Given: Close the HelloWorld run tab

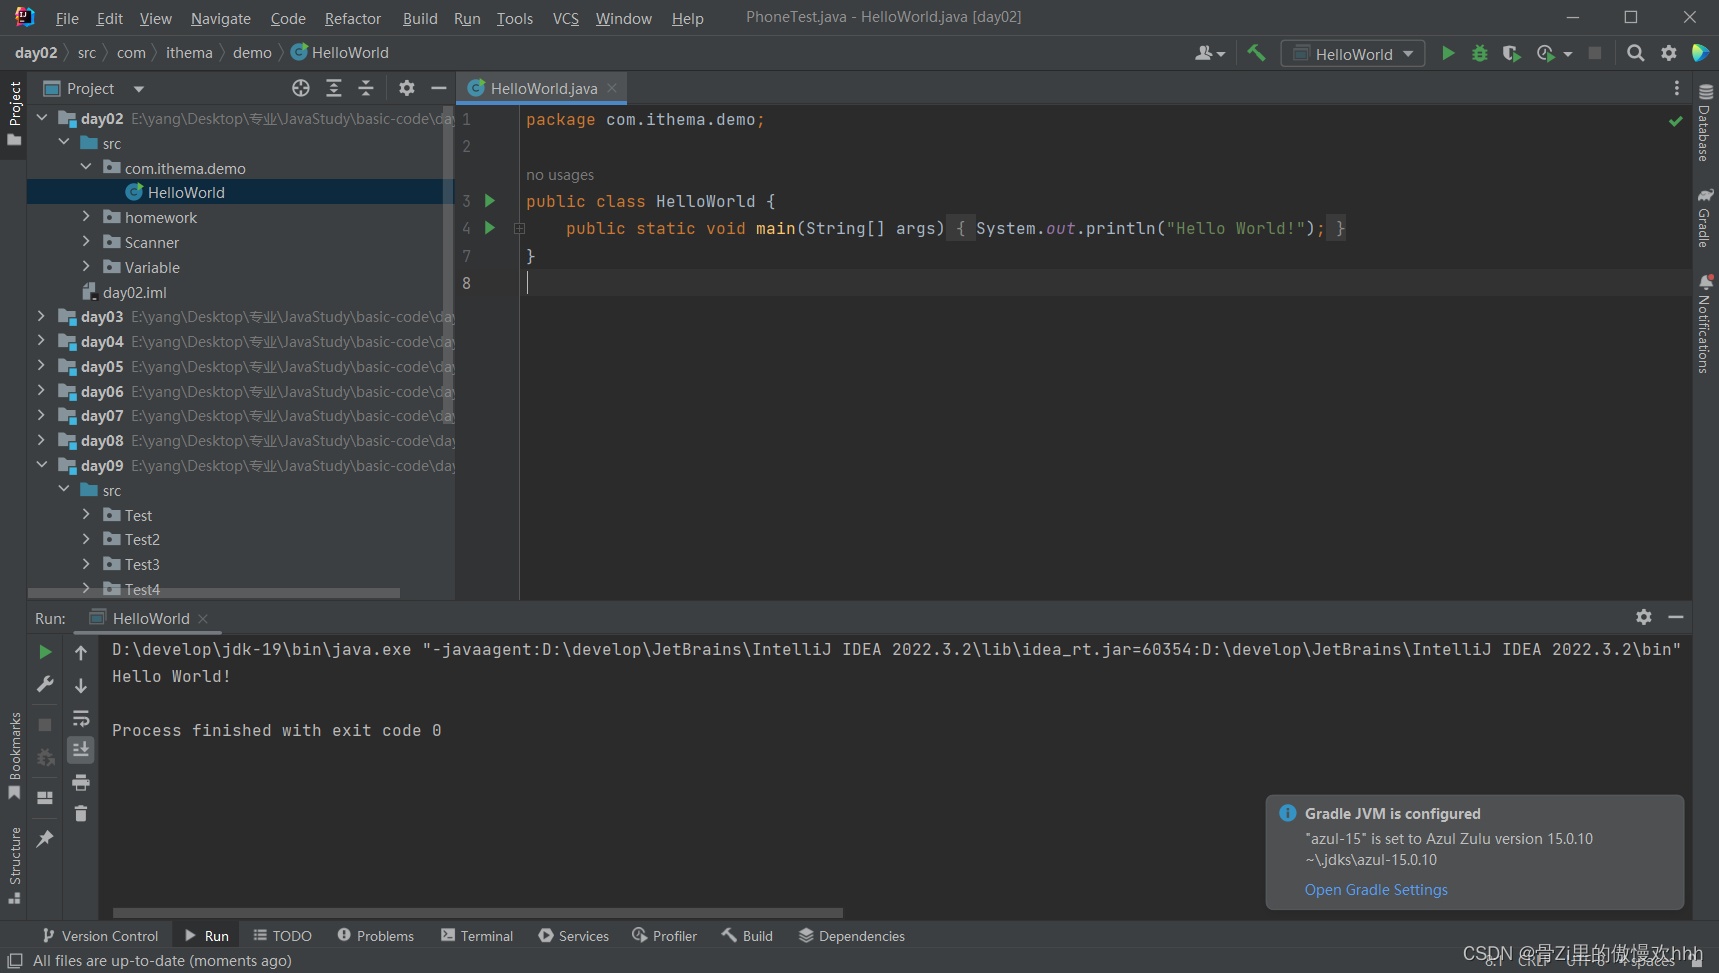Looking at the screenshot, I should point(204,619).
